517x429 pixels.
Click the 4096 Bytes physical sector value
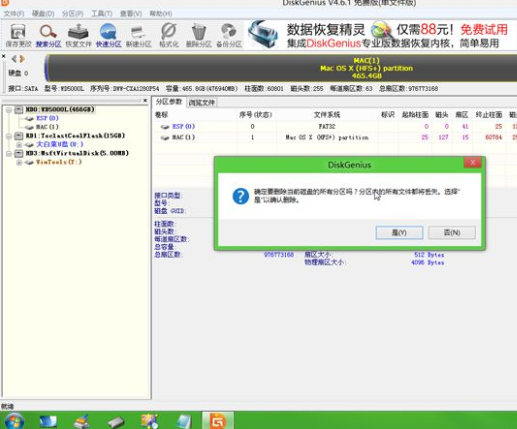click(428, 263)
